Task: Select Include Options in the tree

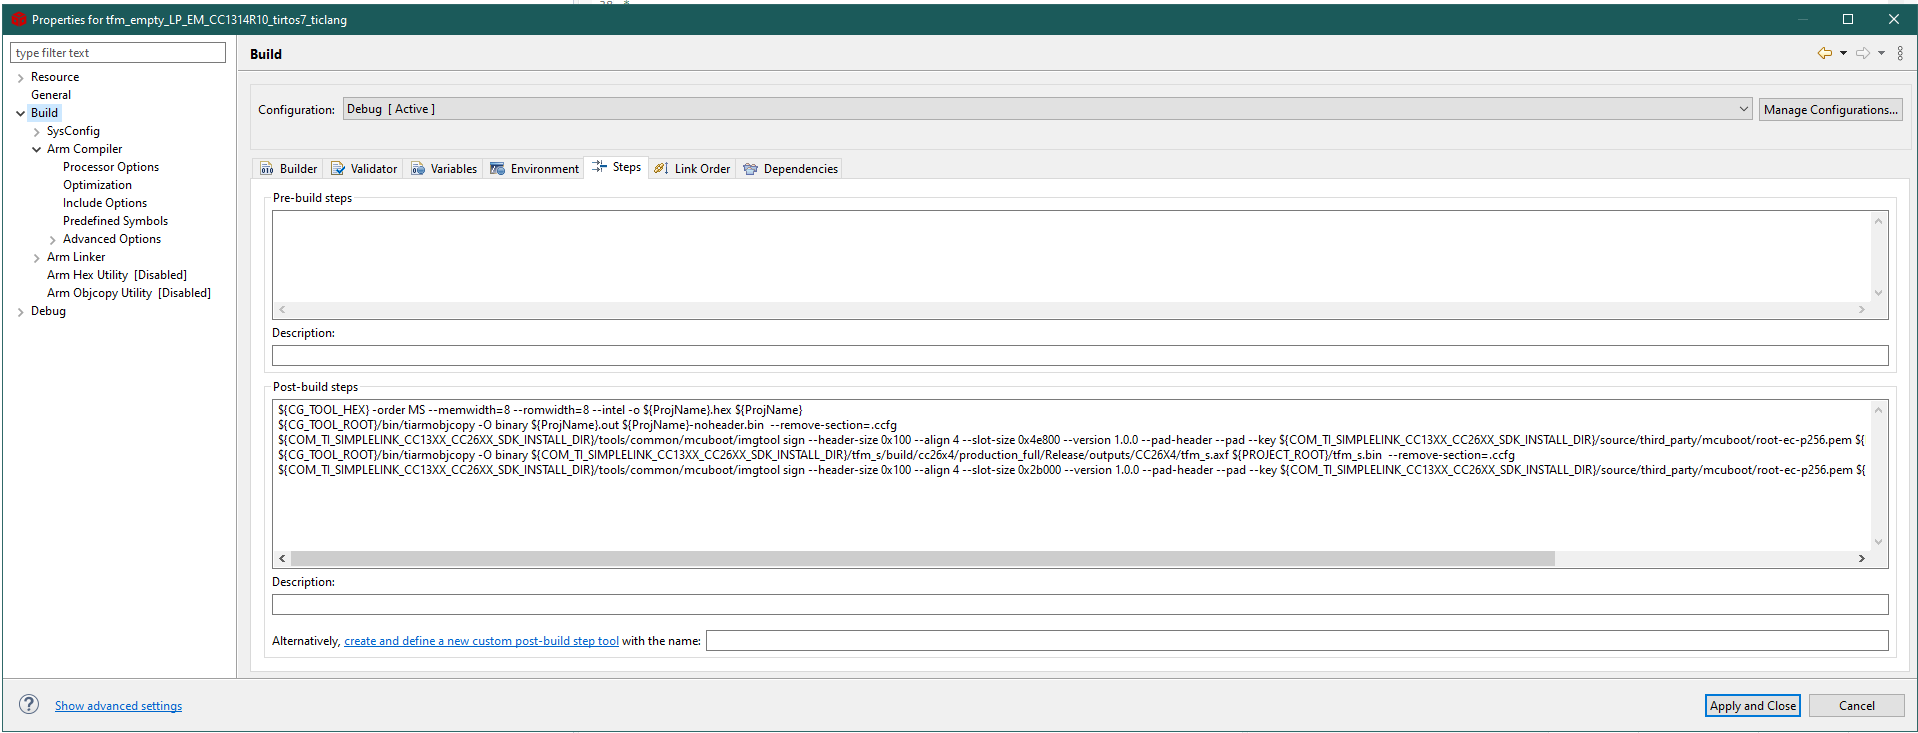Action: pyautogui.click(x=105, y=203)
